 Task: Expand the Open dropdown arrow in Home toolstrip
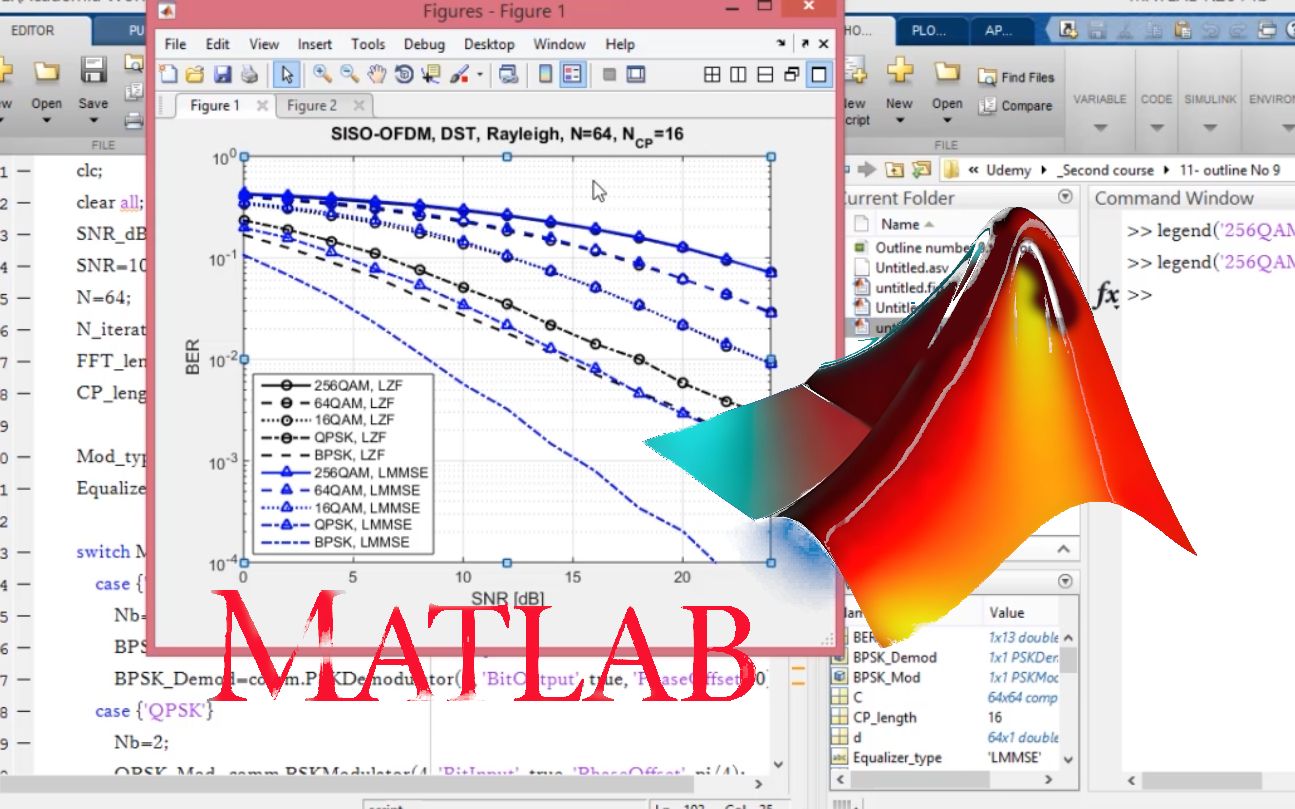pyautogui.click(x=947, y=122)
